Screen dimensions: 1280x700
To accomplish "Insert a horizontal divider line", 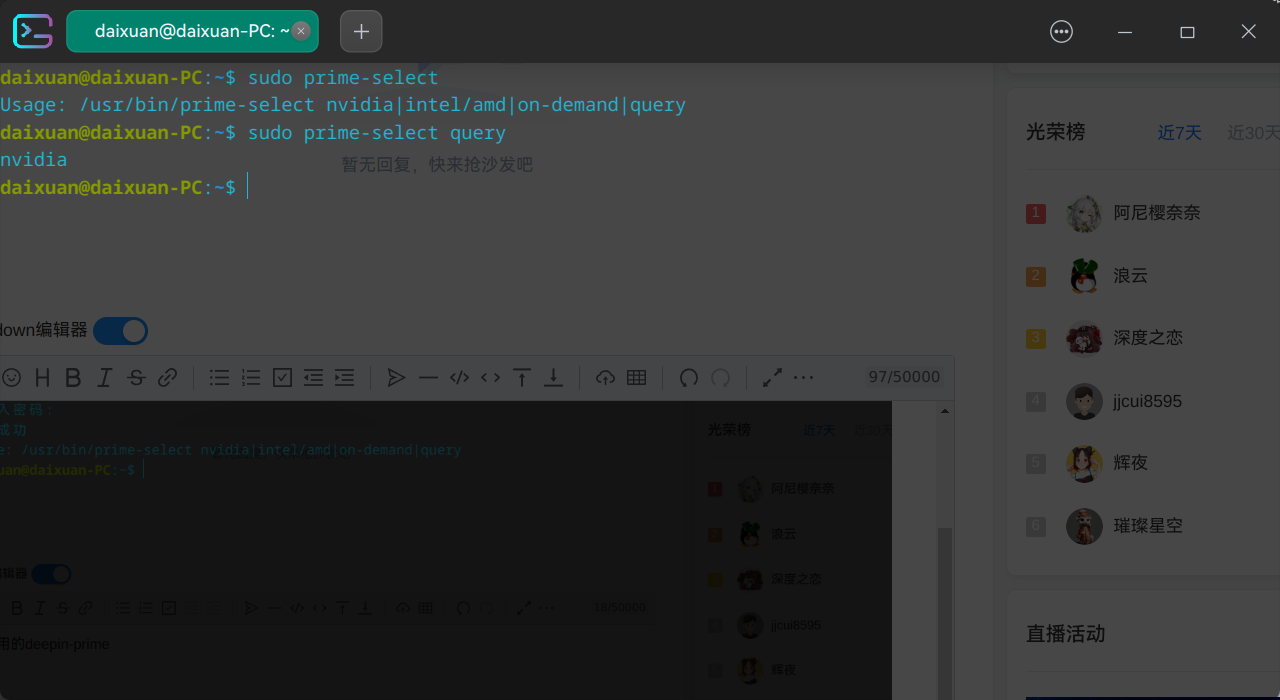I will [428, 377].
